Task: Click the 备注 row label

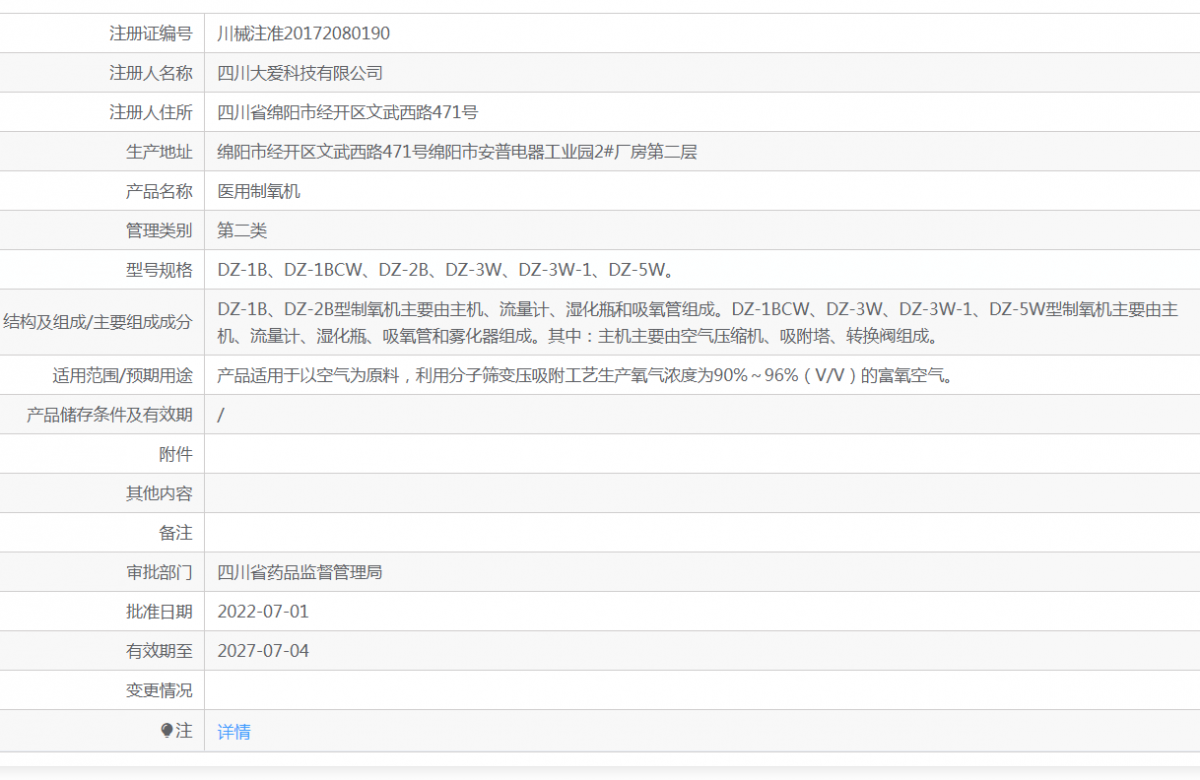Action: pos(175,533)
